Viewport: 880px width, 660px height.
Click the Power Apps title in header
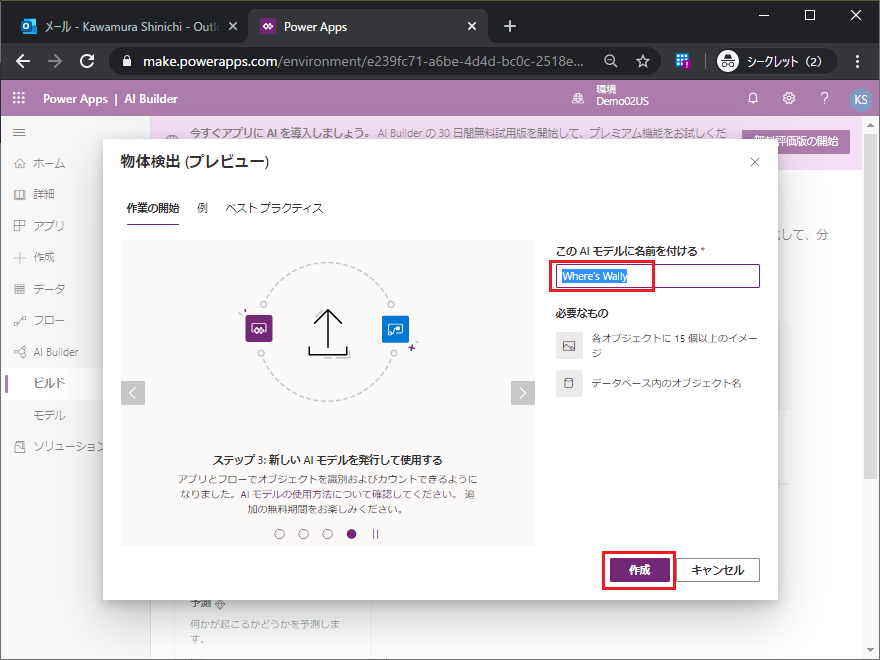tap(75, 99)
